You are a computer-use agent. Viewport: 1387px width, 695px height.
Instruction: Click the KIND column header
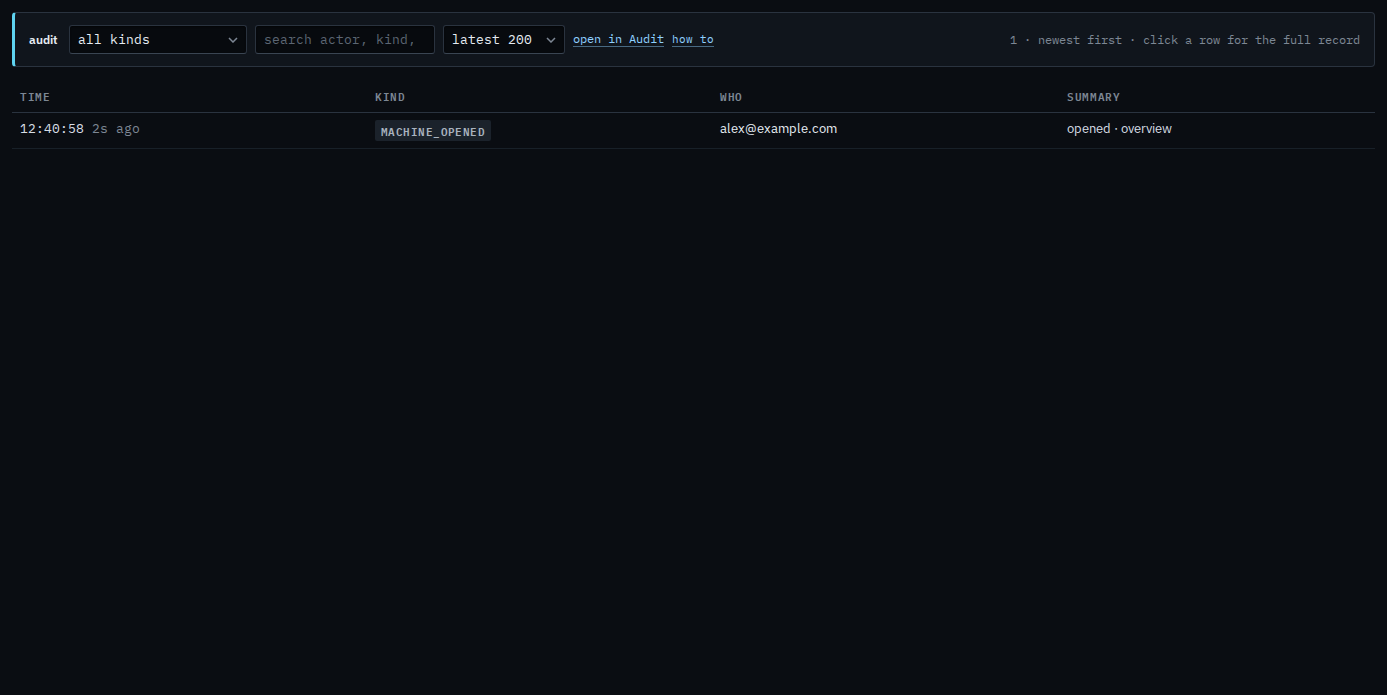coord(390,97)
